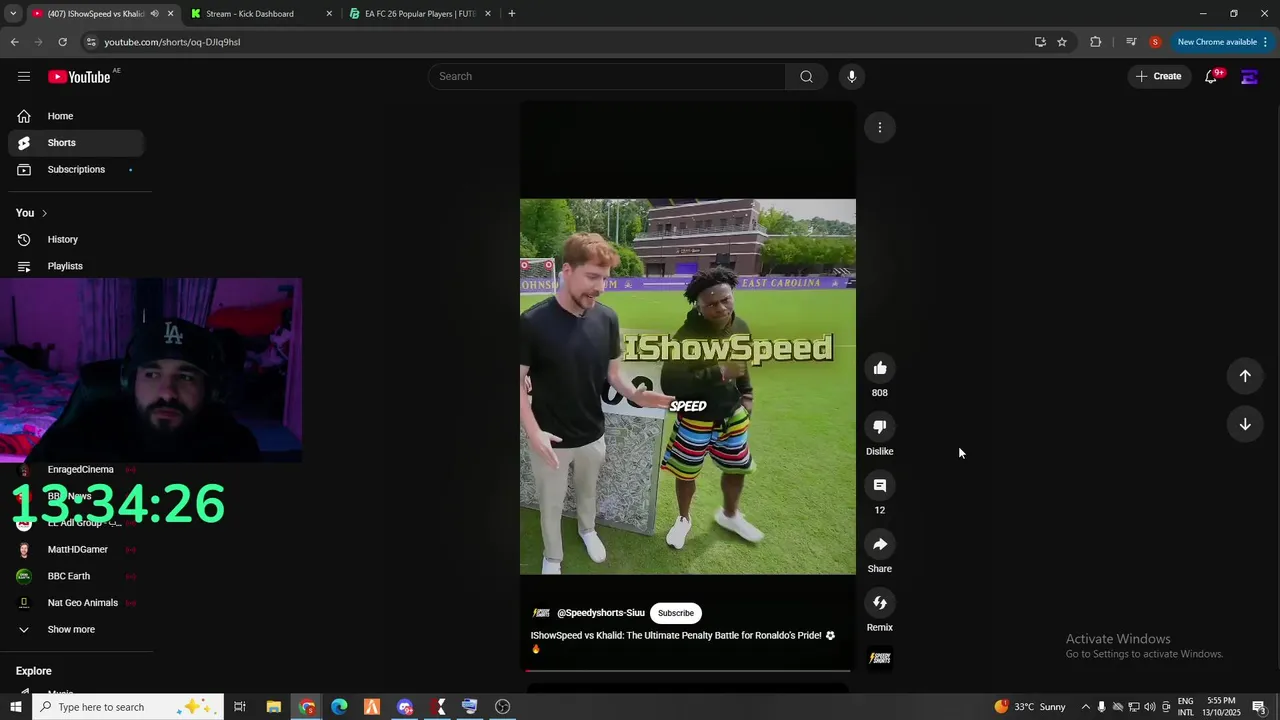
Task: Open the YouTube account avatar menu
Action: click(x=1249, y=76)
